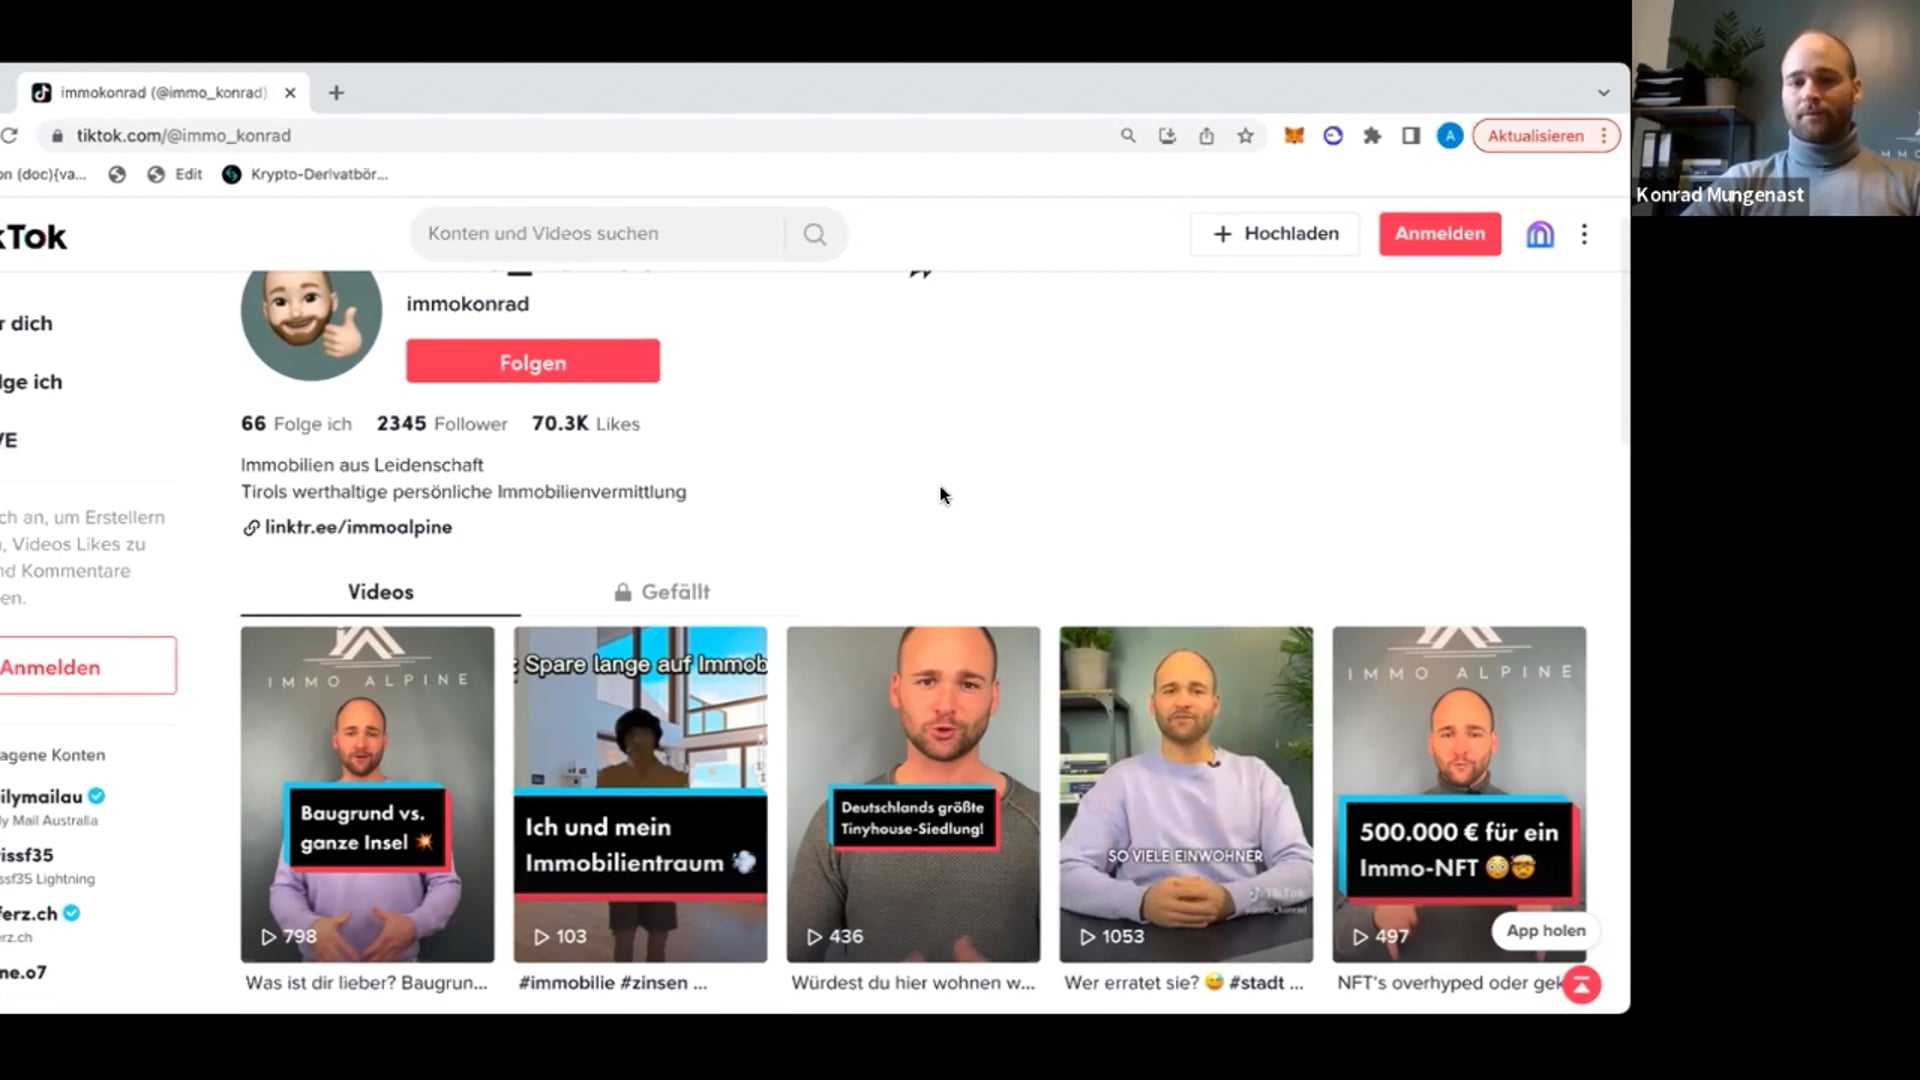Open the Chrome profile avatar A
Screen dimensions: 1920x1080
(x=1450, y=135)
